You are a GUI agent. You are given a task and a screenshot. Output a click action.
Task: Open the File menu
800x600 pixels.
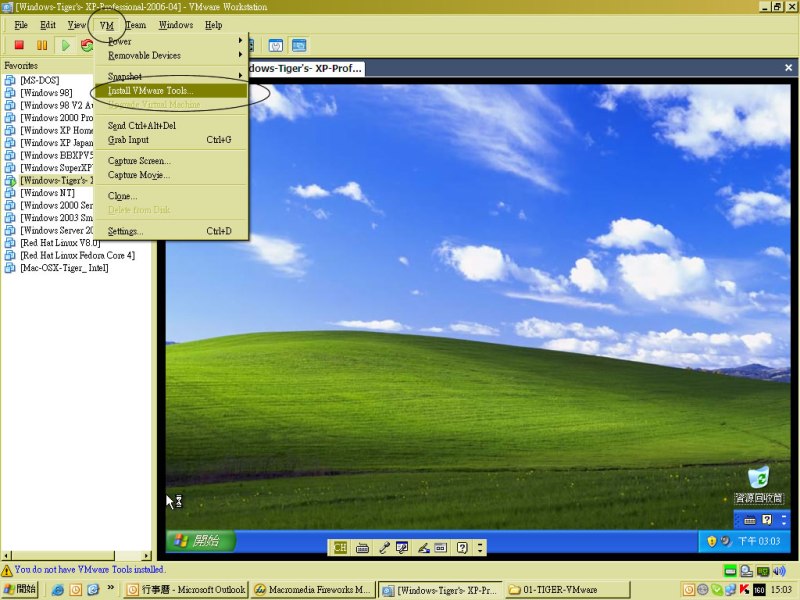click(x=21, y=25)
